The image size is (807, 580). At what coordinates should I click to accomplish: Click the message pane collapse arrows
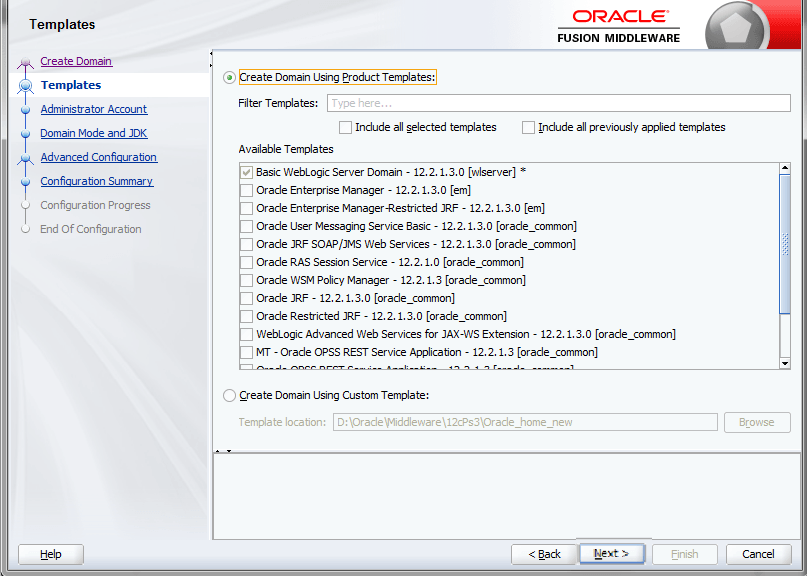[x=223, y=451]
